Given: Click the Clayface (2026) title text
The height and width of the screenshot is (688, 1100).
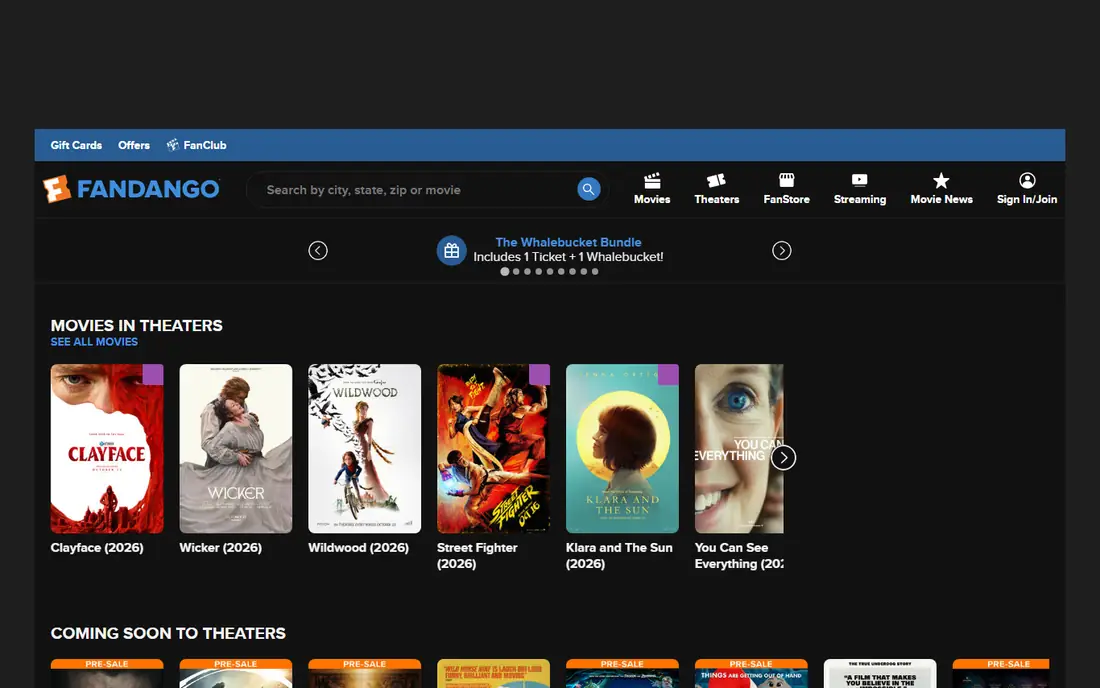Looking at the screenshot, I should click(97, 548).
